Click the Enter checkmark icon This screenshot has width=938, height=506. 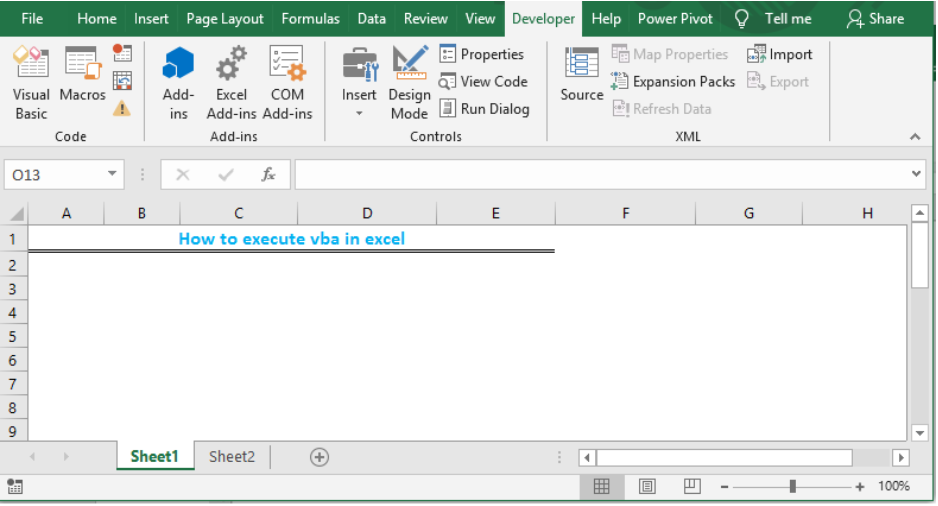tap(226, 175)
